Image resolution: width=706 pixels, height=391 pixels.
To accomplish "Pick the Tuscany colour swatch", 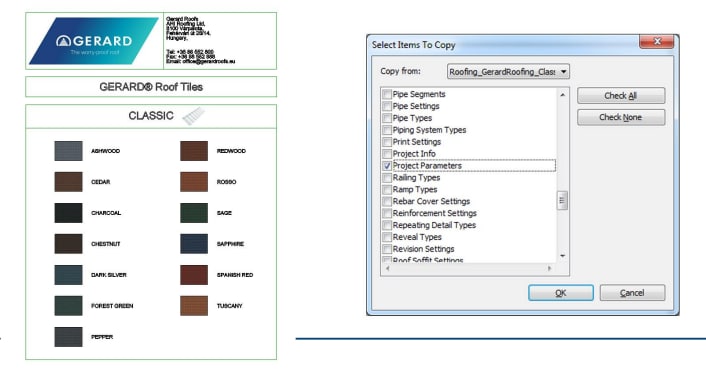I will point(194,306).
